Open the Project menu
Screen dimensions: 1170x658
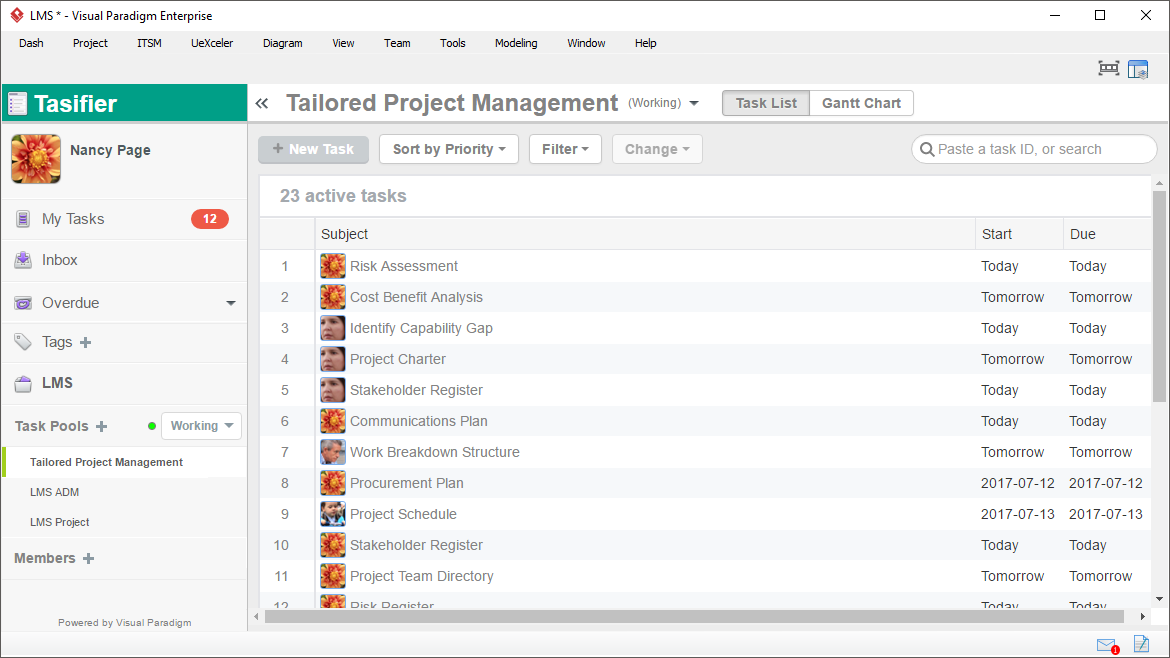[90, 43]
